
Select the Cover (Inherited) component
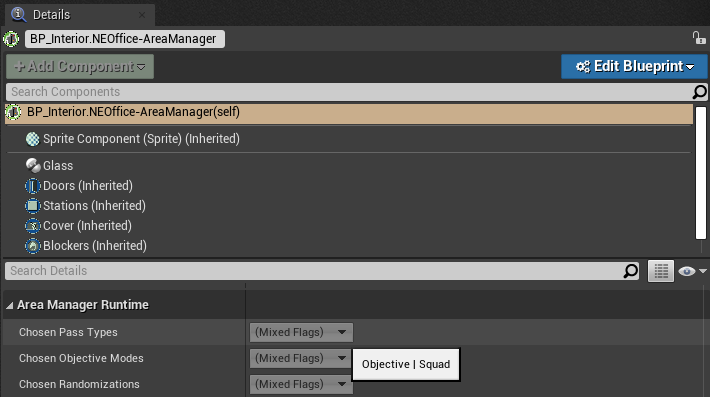point(87,225)
